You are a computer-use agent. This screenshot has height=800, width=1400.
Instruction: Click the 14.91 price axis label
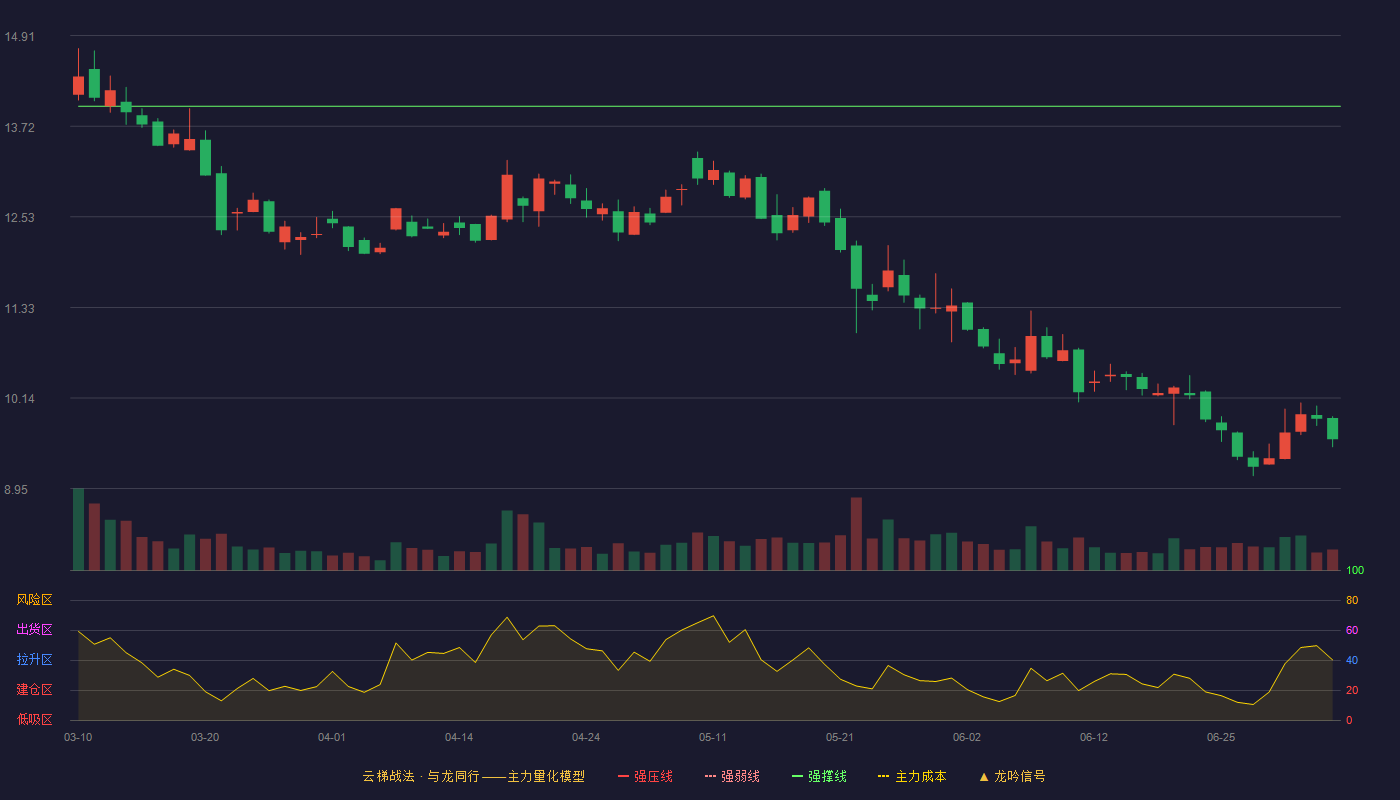(19, 37)
